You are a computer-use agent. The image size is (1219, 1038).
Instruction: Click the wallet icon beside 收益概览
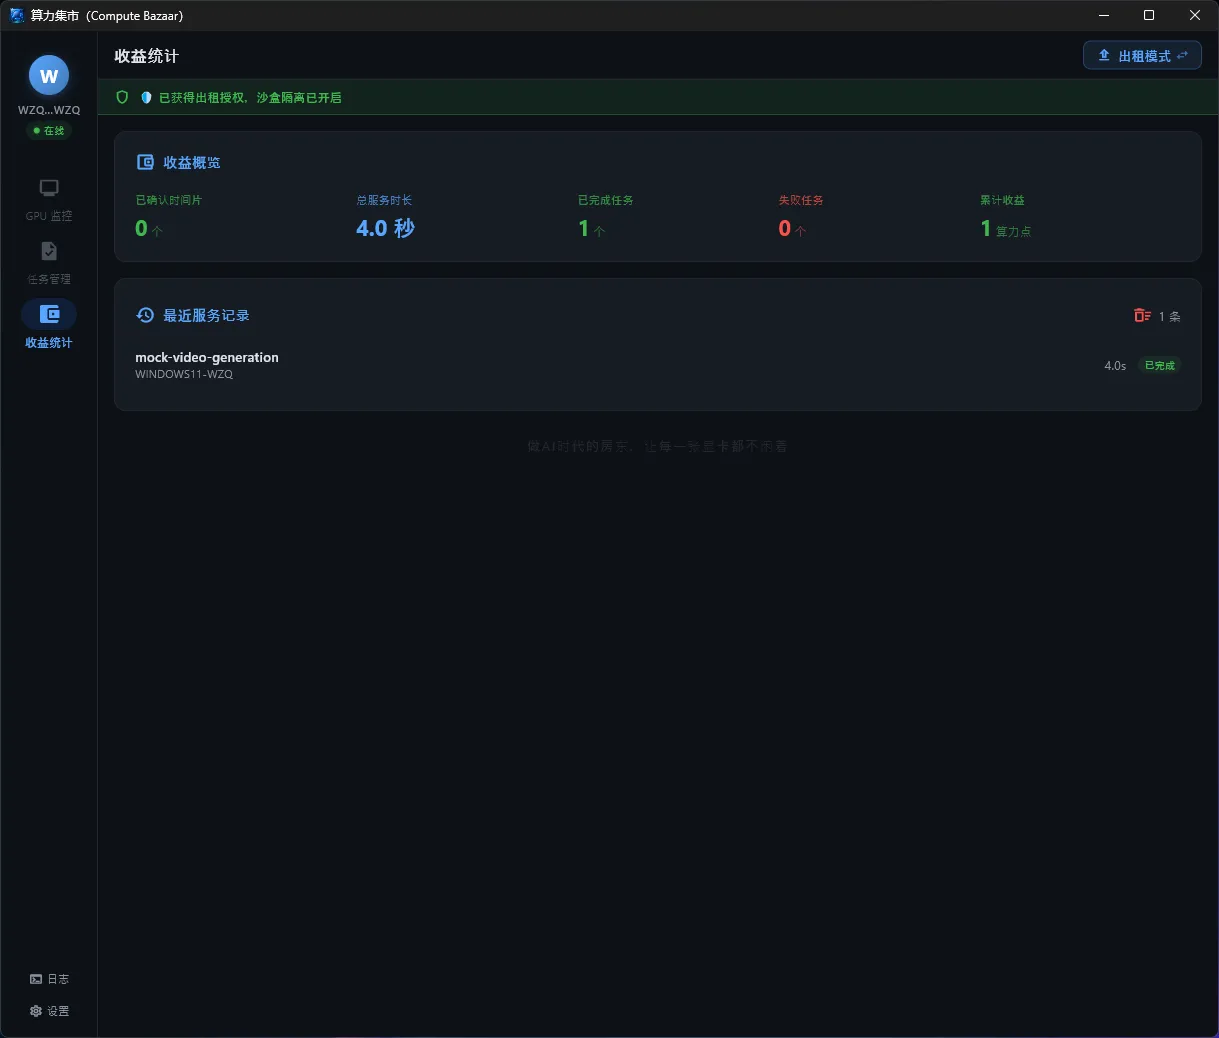145,162
